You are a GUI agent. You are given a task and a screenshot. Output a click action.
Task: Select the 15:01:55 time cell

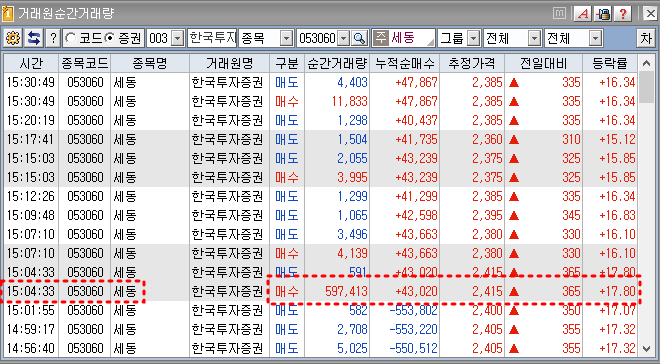[31, 310]
